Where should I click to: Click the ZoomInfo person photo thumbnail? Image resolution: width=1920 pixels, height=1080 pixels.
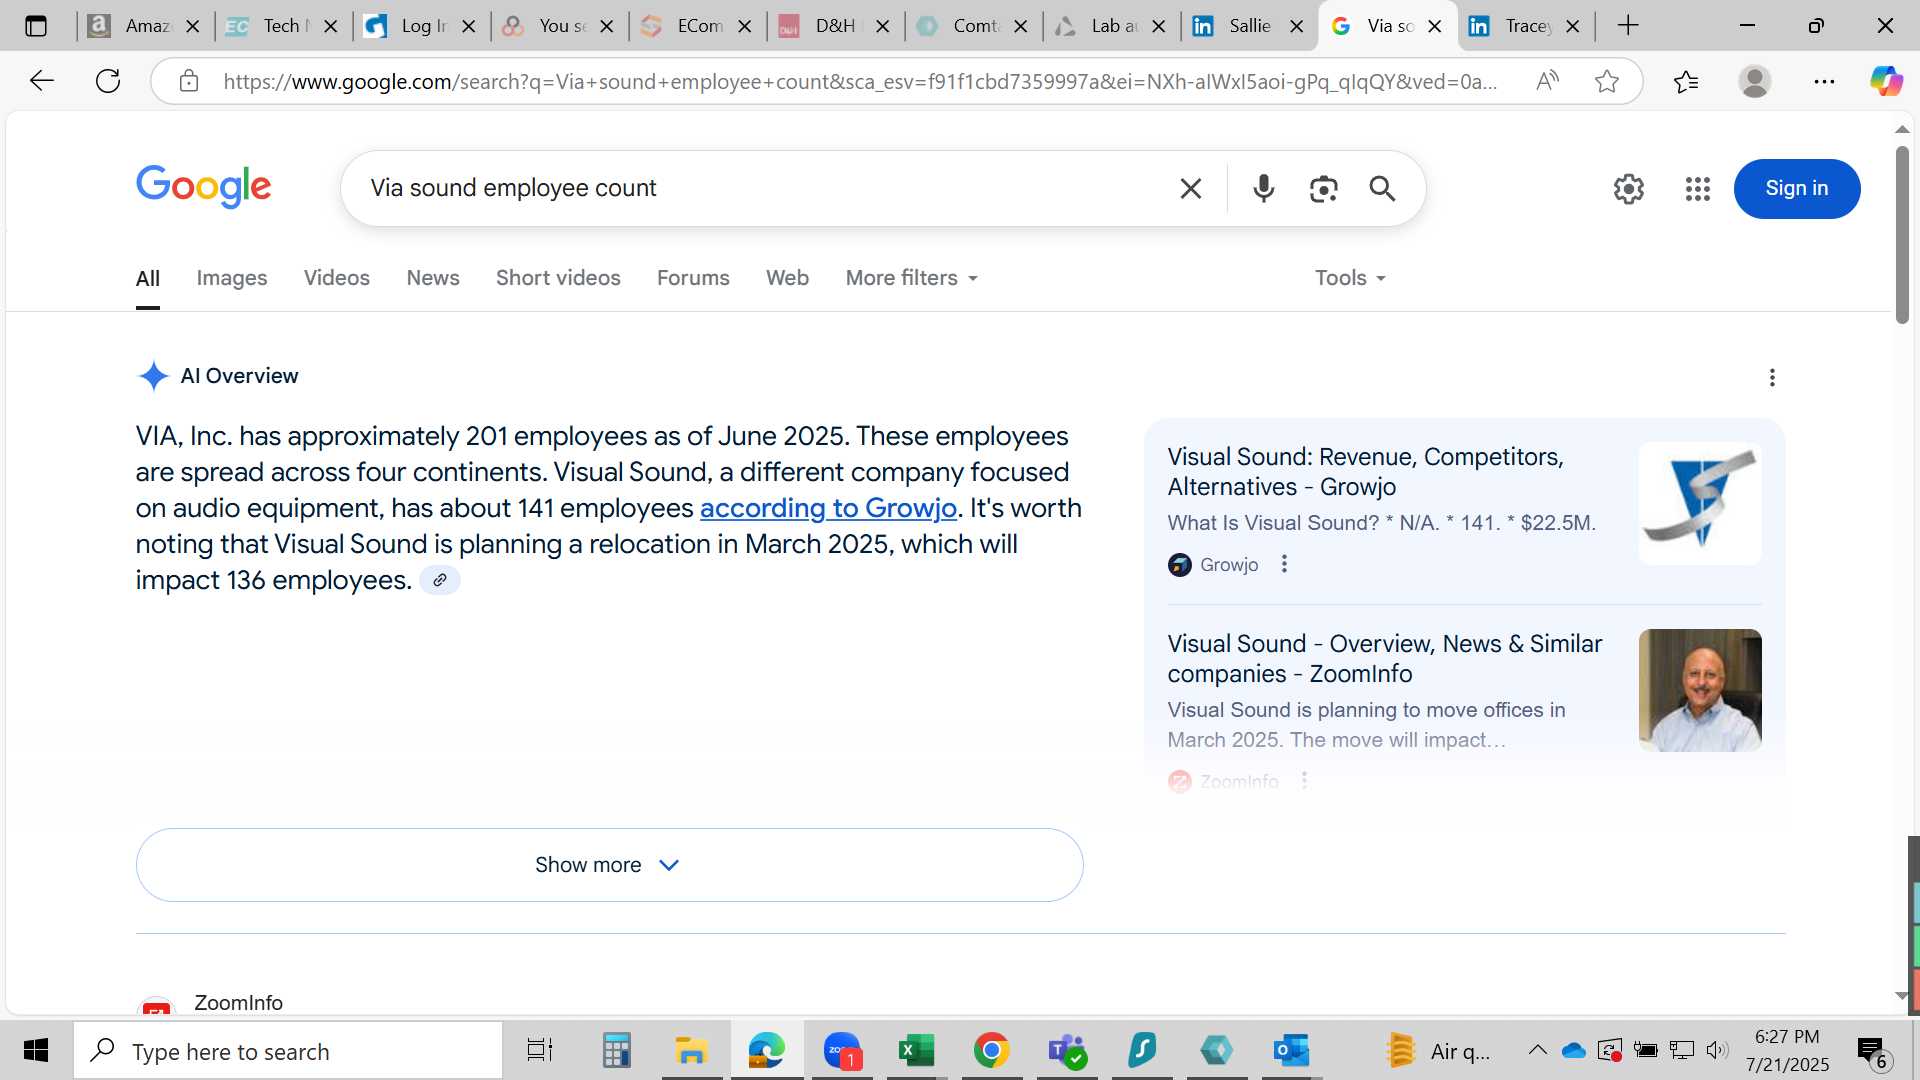click(1700, 690)
